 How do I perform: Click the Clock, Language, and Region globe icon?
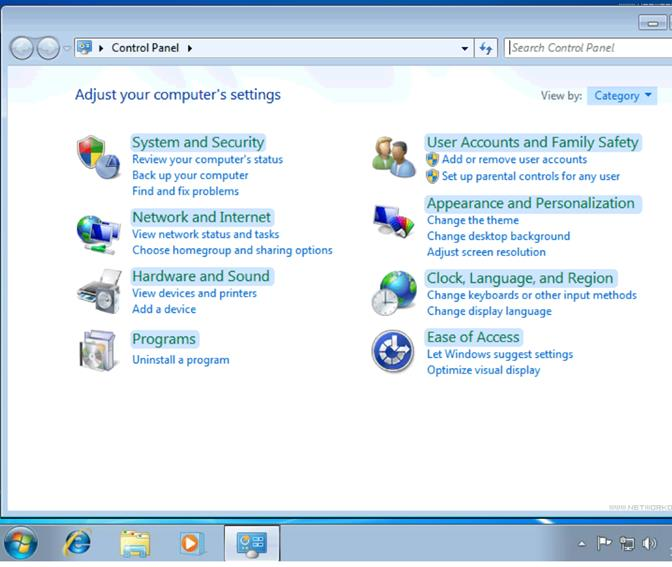tap(394, 294)
